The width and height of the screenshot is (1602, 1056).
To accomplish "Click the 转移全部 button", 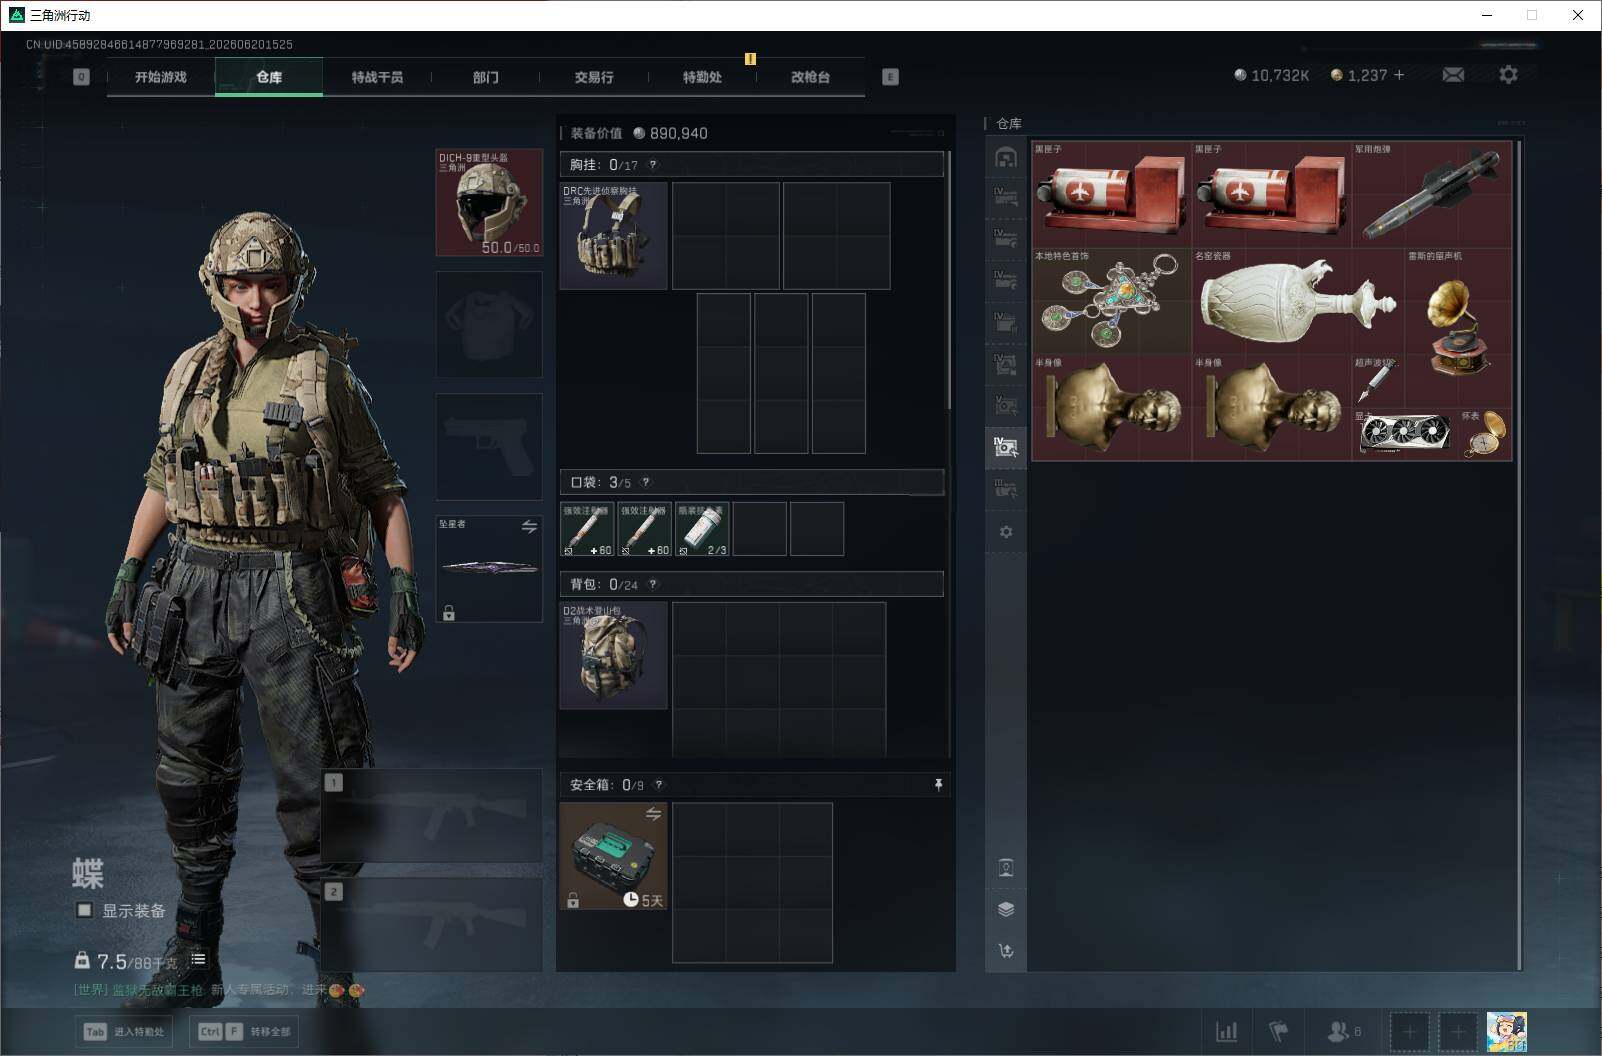I will tap(244, 1031).
